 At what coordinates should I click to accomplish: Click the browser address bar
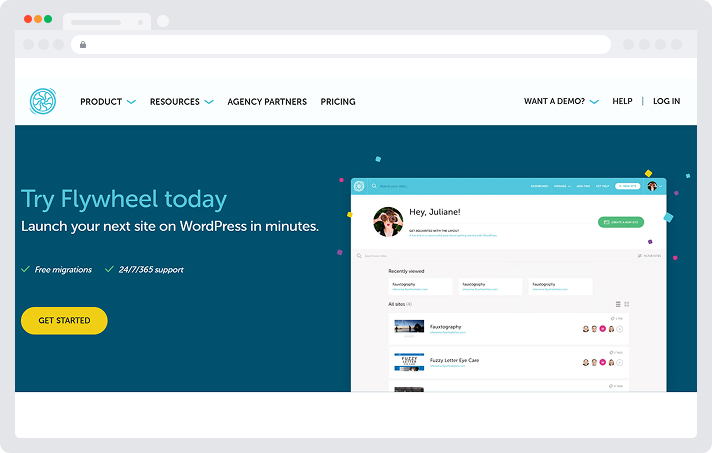click(341, 44)
